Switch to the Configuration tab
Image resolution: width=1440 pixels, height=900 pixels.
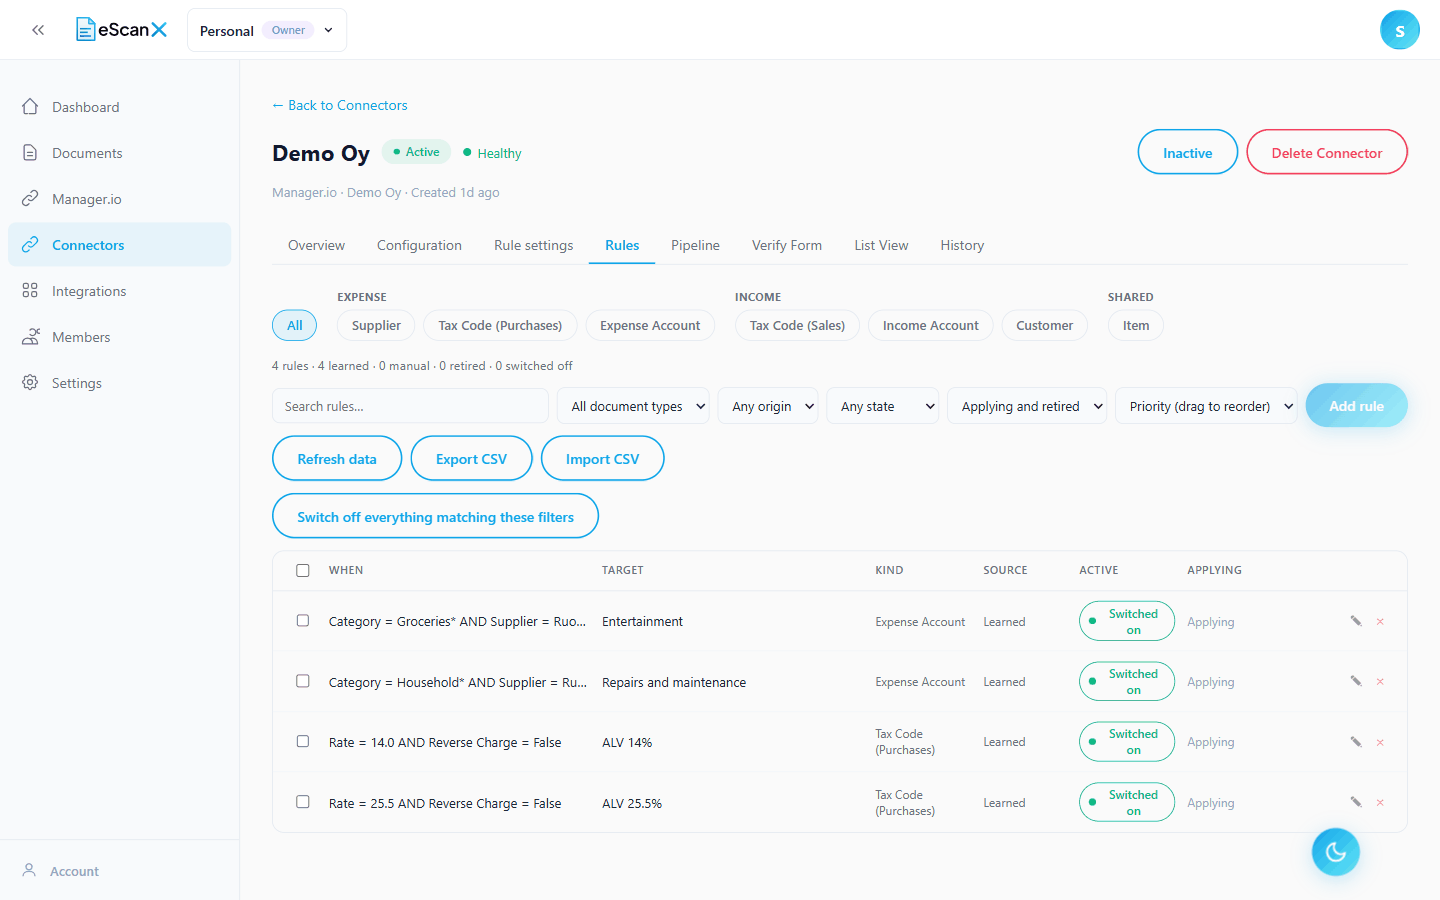(x=419, y=245)
